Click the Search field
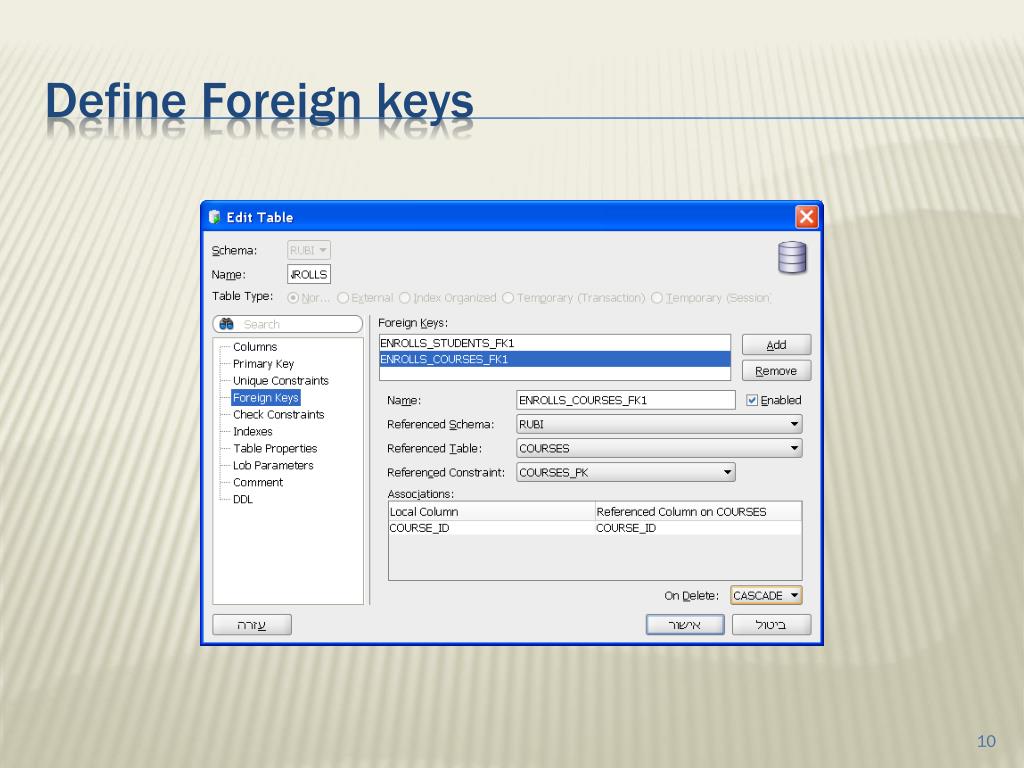This screenshot has width=1024, height=768. click(x=287, y=324)
